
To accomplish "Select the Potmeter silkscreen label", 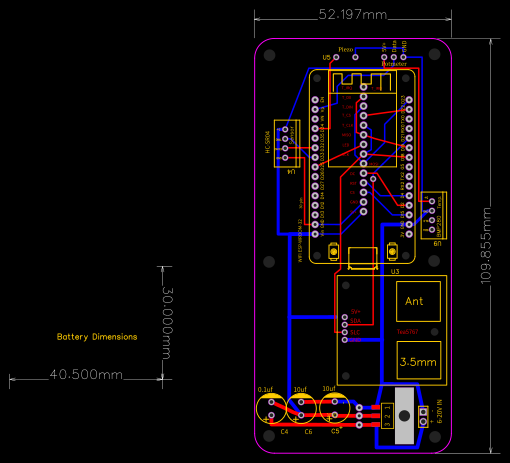I will click(x=394, y=64).
